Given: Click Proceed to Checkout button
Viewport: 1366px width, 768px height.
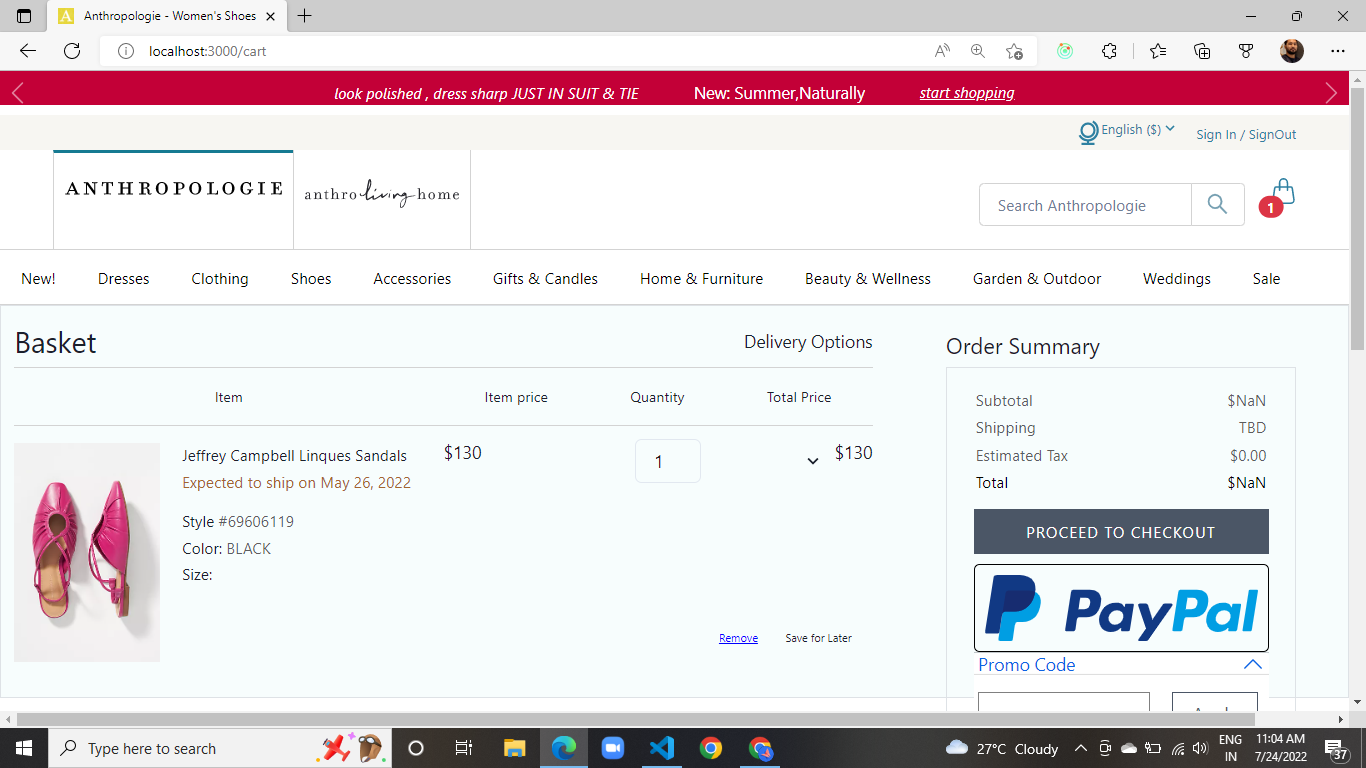Looking at the screenshot, I should tap(1121, 531).
